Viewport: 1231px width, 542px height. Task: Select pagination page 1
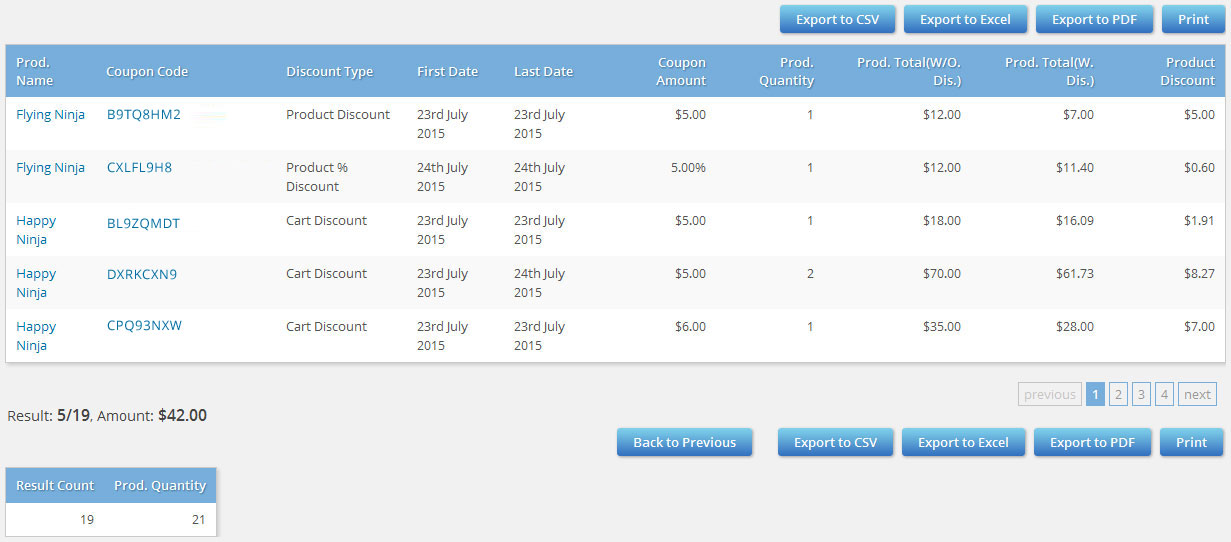[x=1095, y=394]
